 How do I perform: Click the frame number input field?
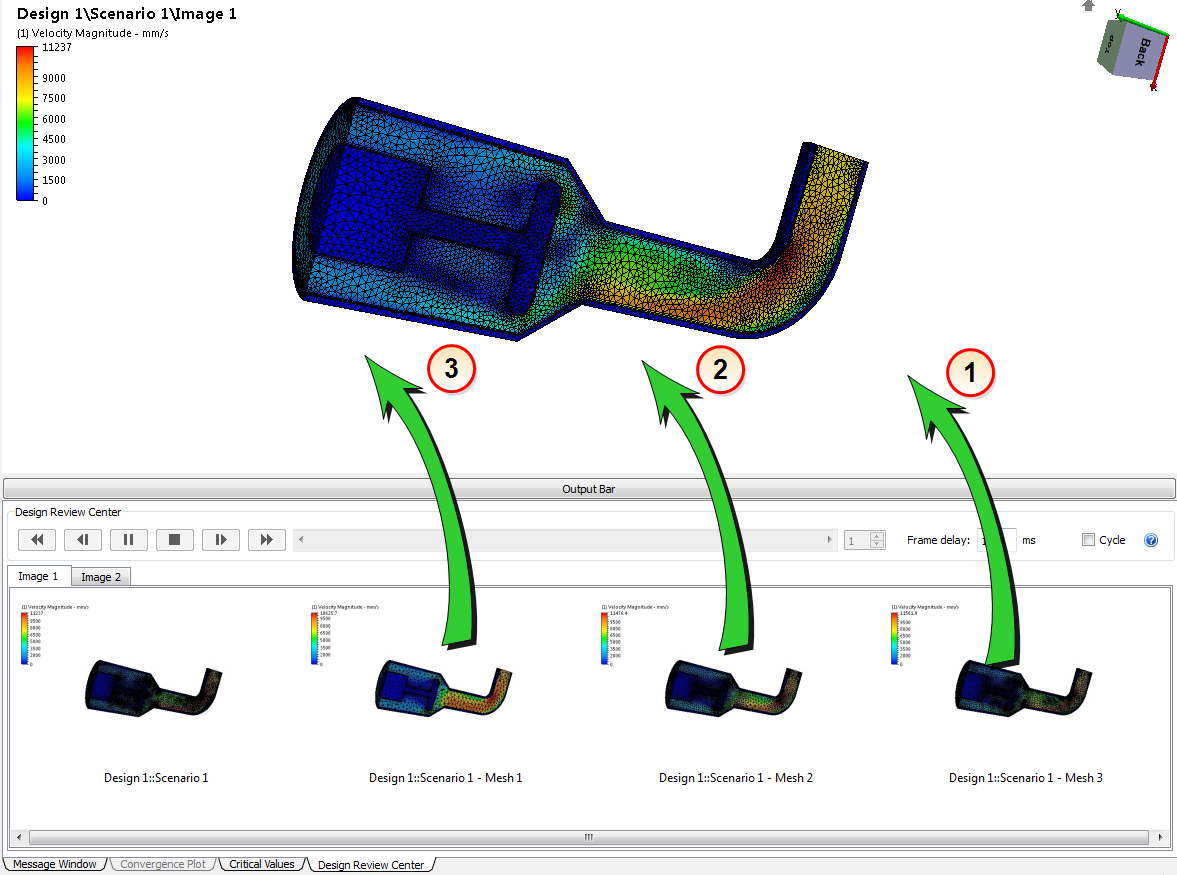(856, 540)
